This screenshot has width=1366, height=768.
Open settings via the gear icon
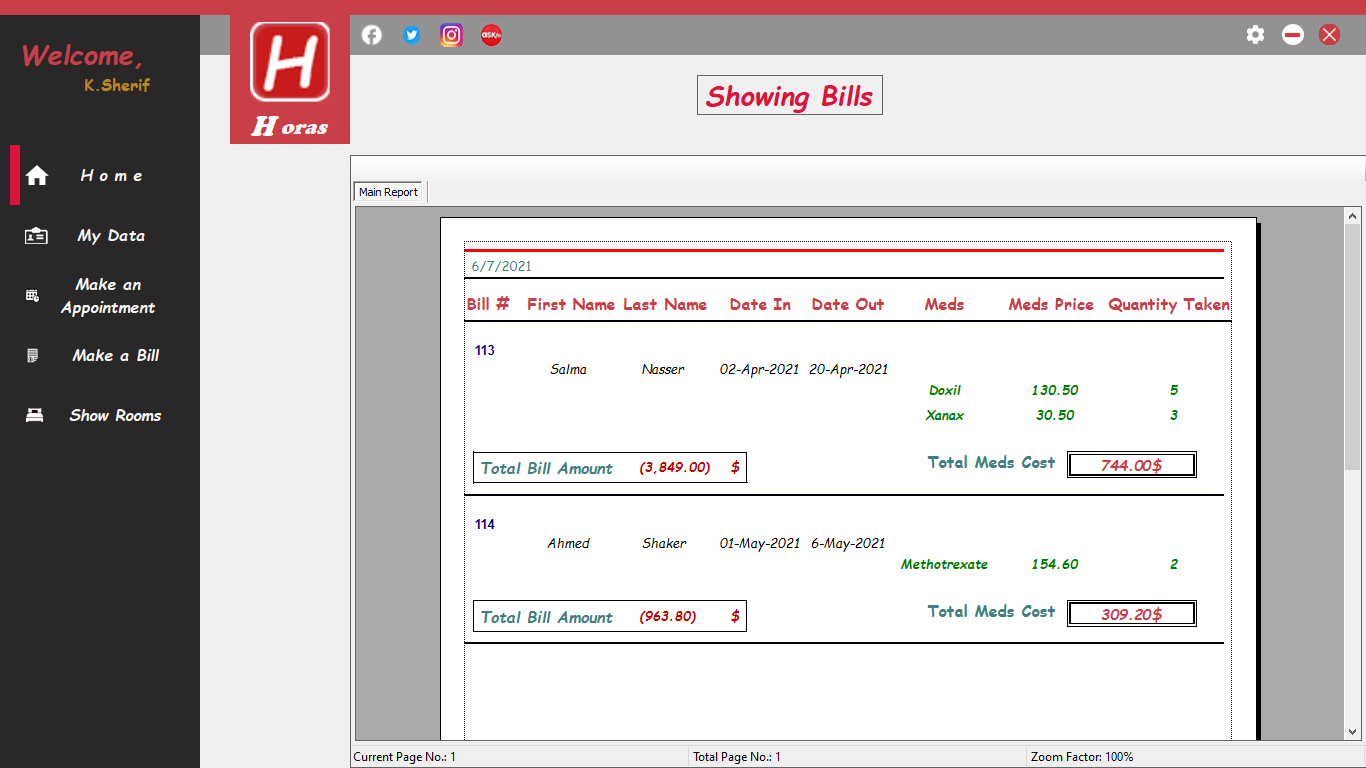coord(1255,35)
